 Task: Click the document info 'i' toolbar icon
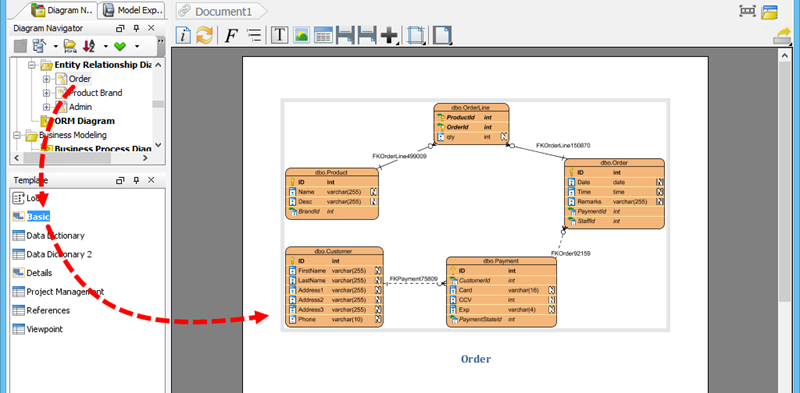[184, 36]
